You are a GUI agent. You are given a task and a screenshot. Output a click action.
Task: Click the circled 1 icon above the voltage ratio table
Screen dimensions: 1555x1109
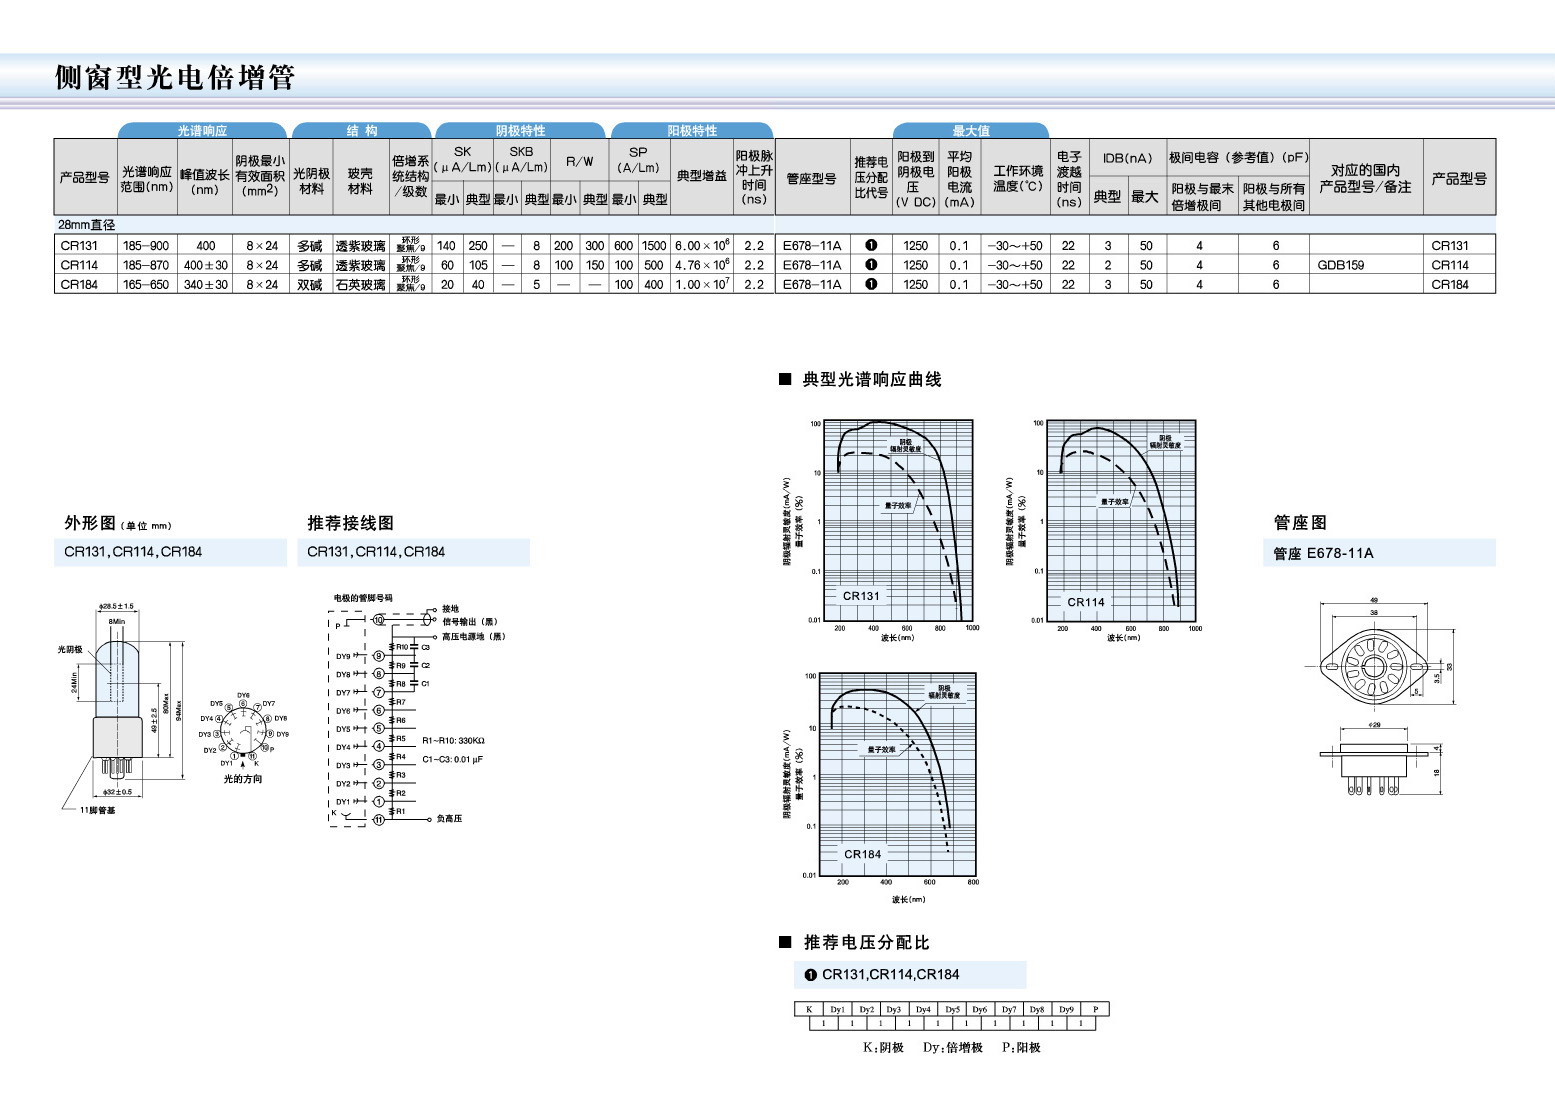[x=811, y=975]
